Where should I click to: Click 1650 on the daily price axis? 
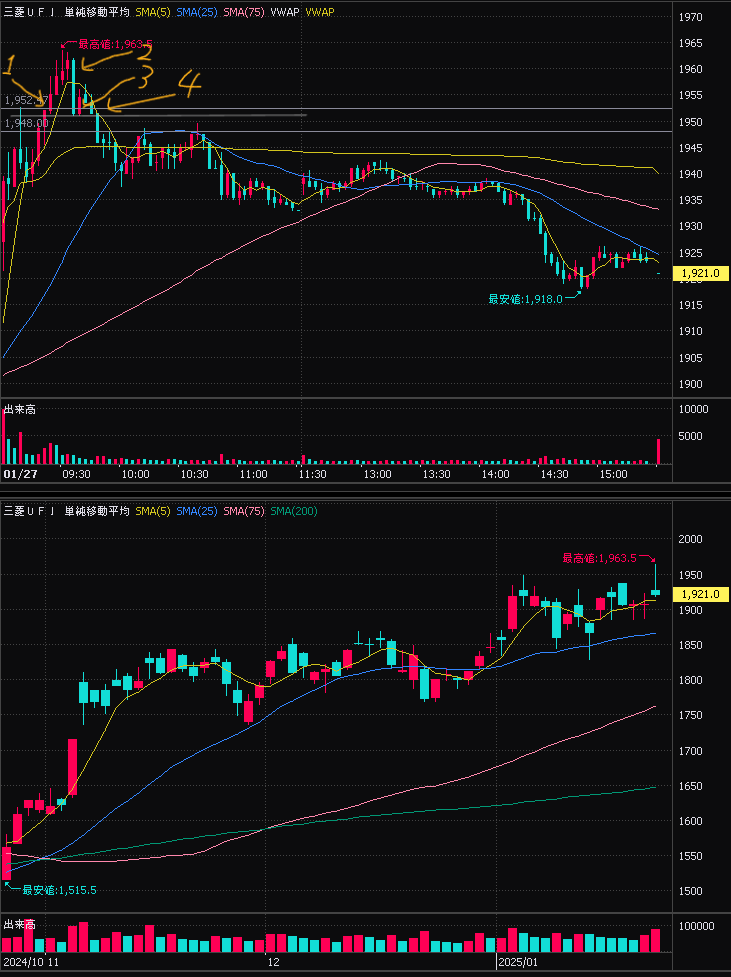tap(690, 786)
